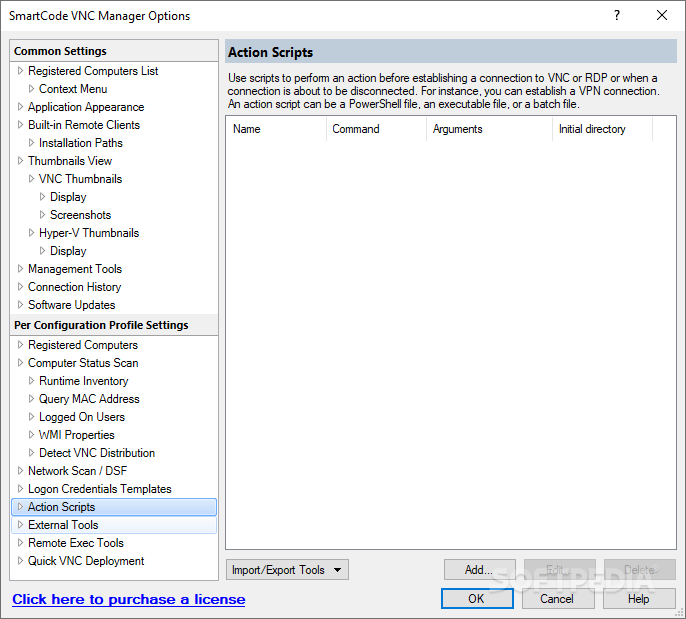Viewport: 686px width, 619px height.
Task: Open Import/Export Tools dropdown
Action: pyautogui.click(x=287, y=570)
